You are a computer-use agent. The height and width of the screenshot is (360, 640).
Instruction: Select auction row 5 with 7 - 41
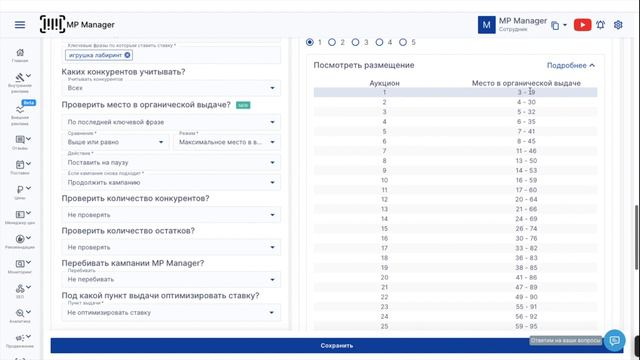(x=456, y=131)
